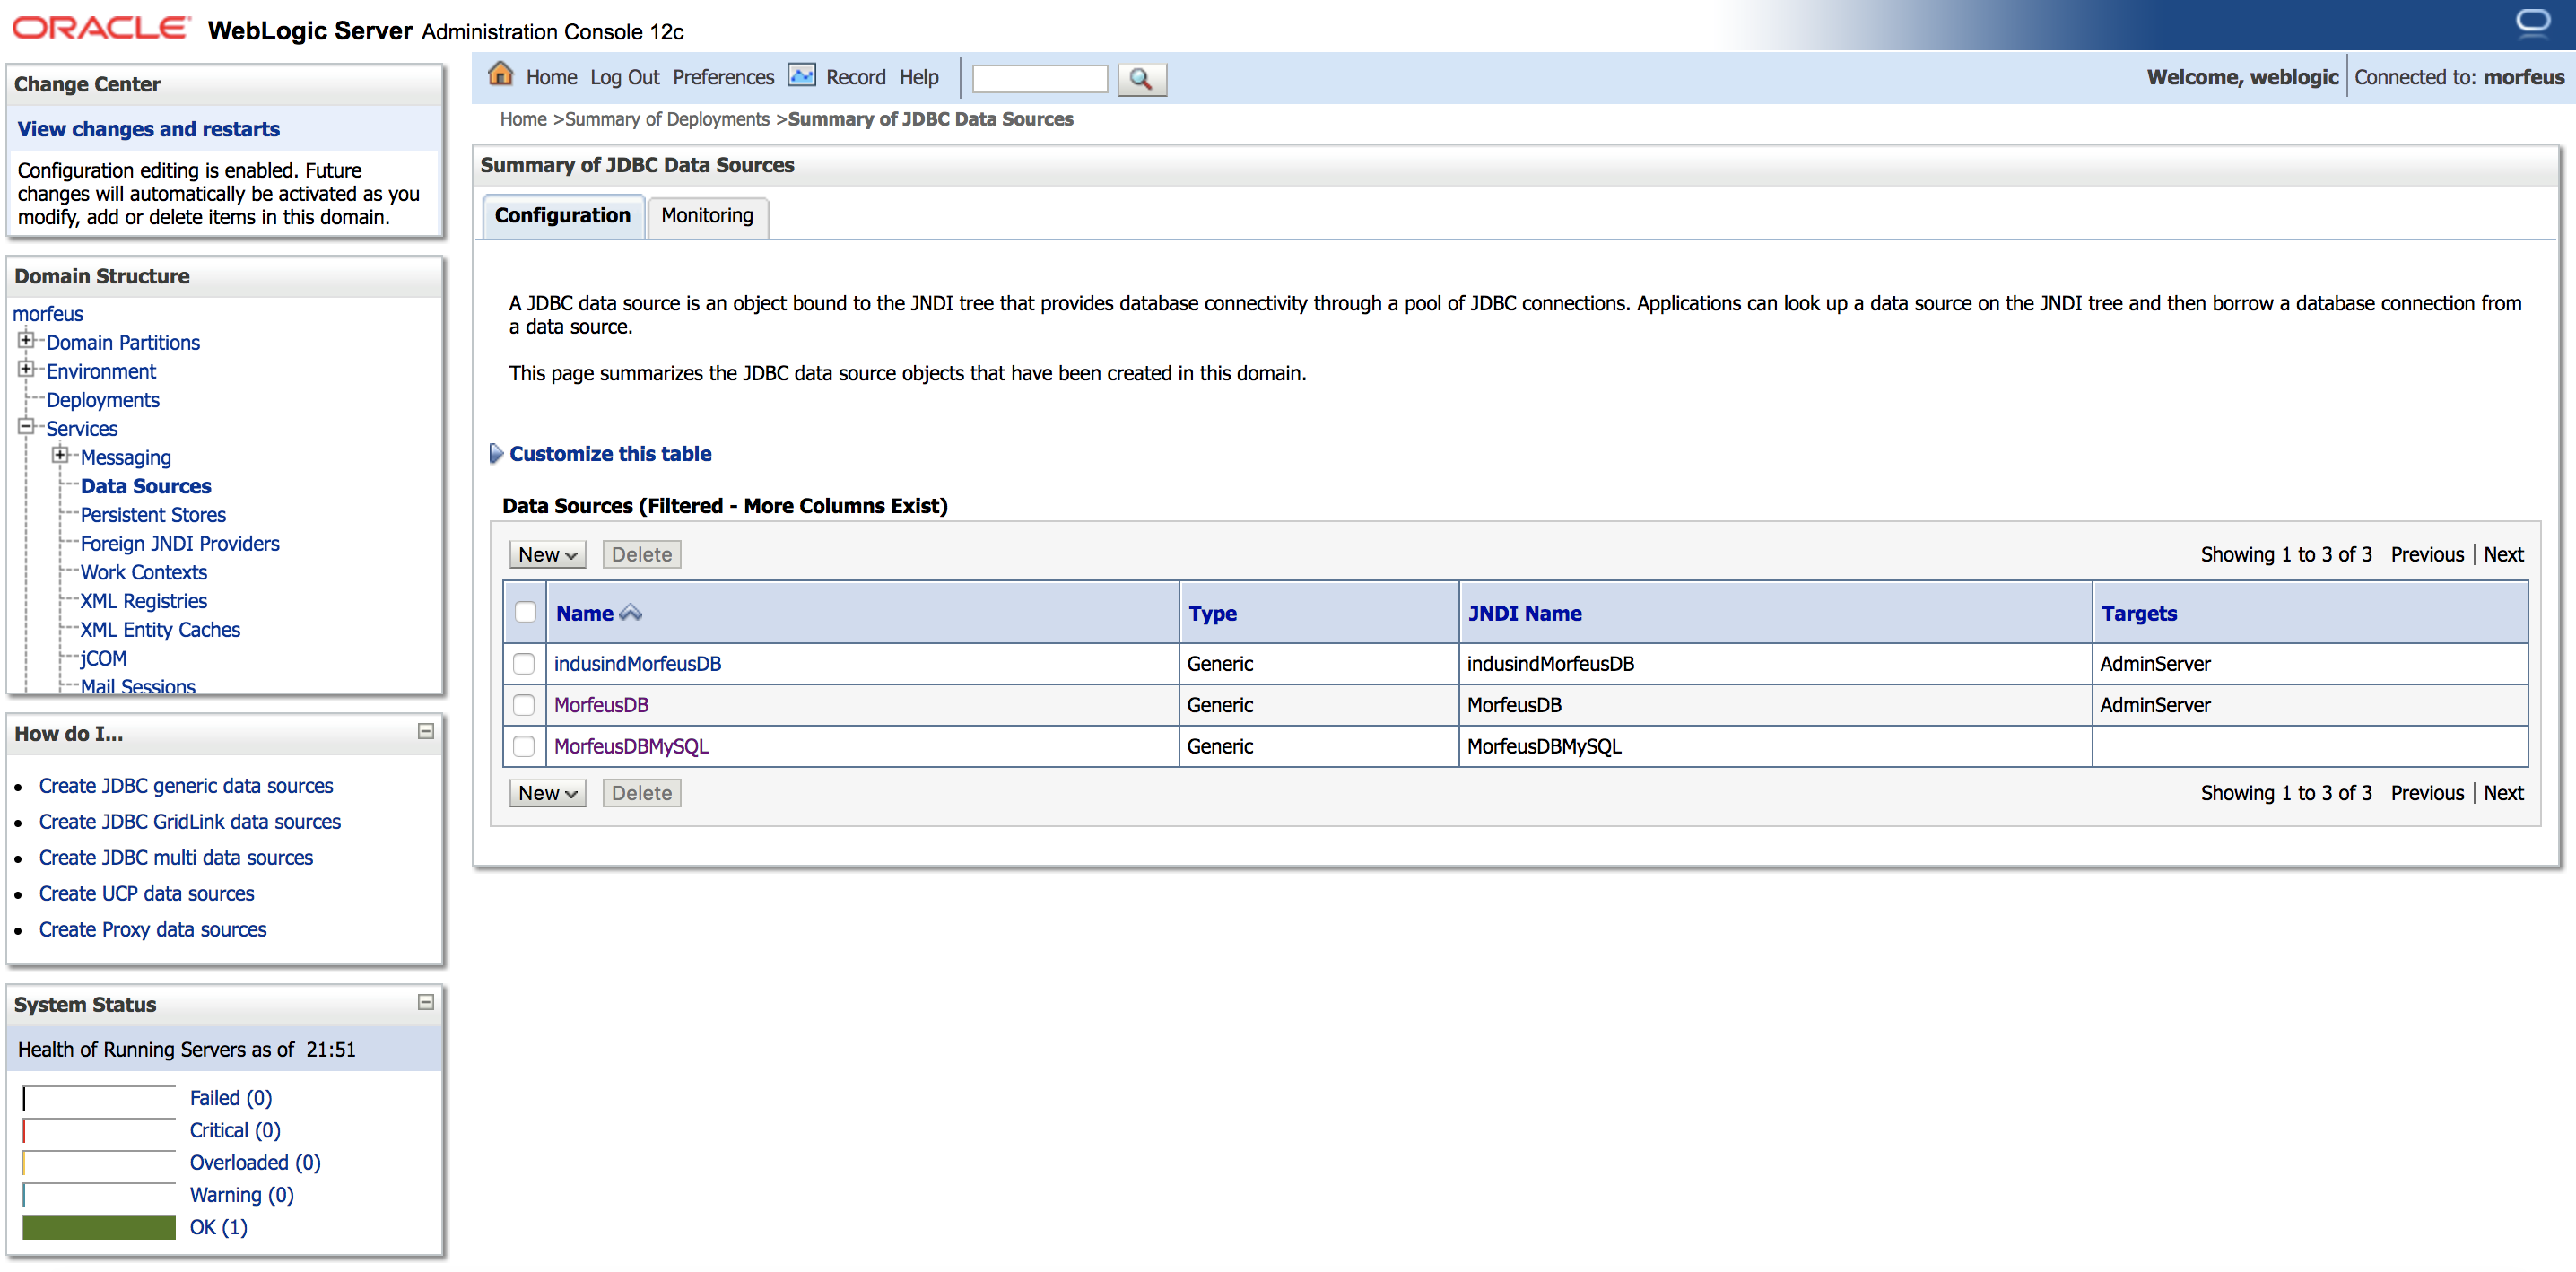Expand Environment tree node
This screenshot has width=2576, height=1272.
tap(26, 369)
